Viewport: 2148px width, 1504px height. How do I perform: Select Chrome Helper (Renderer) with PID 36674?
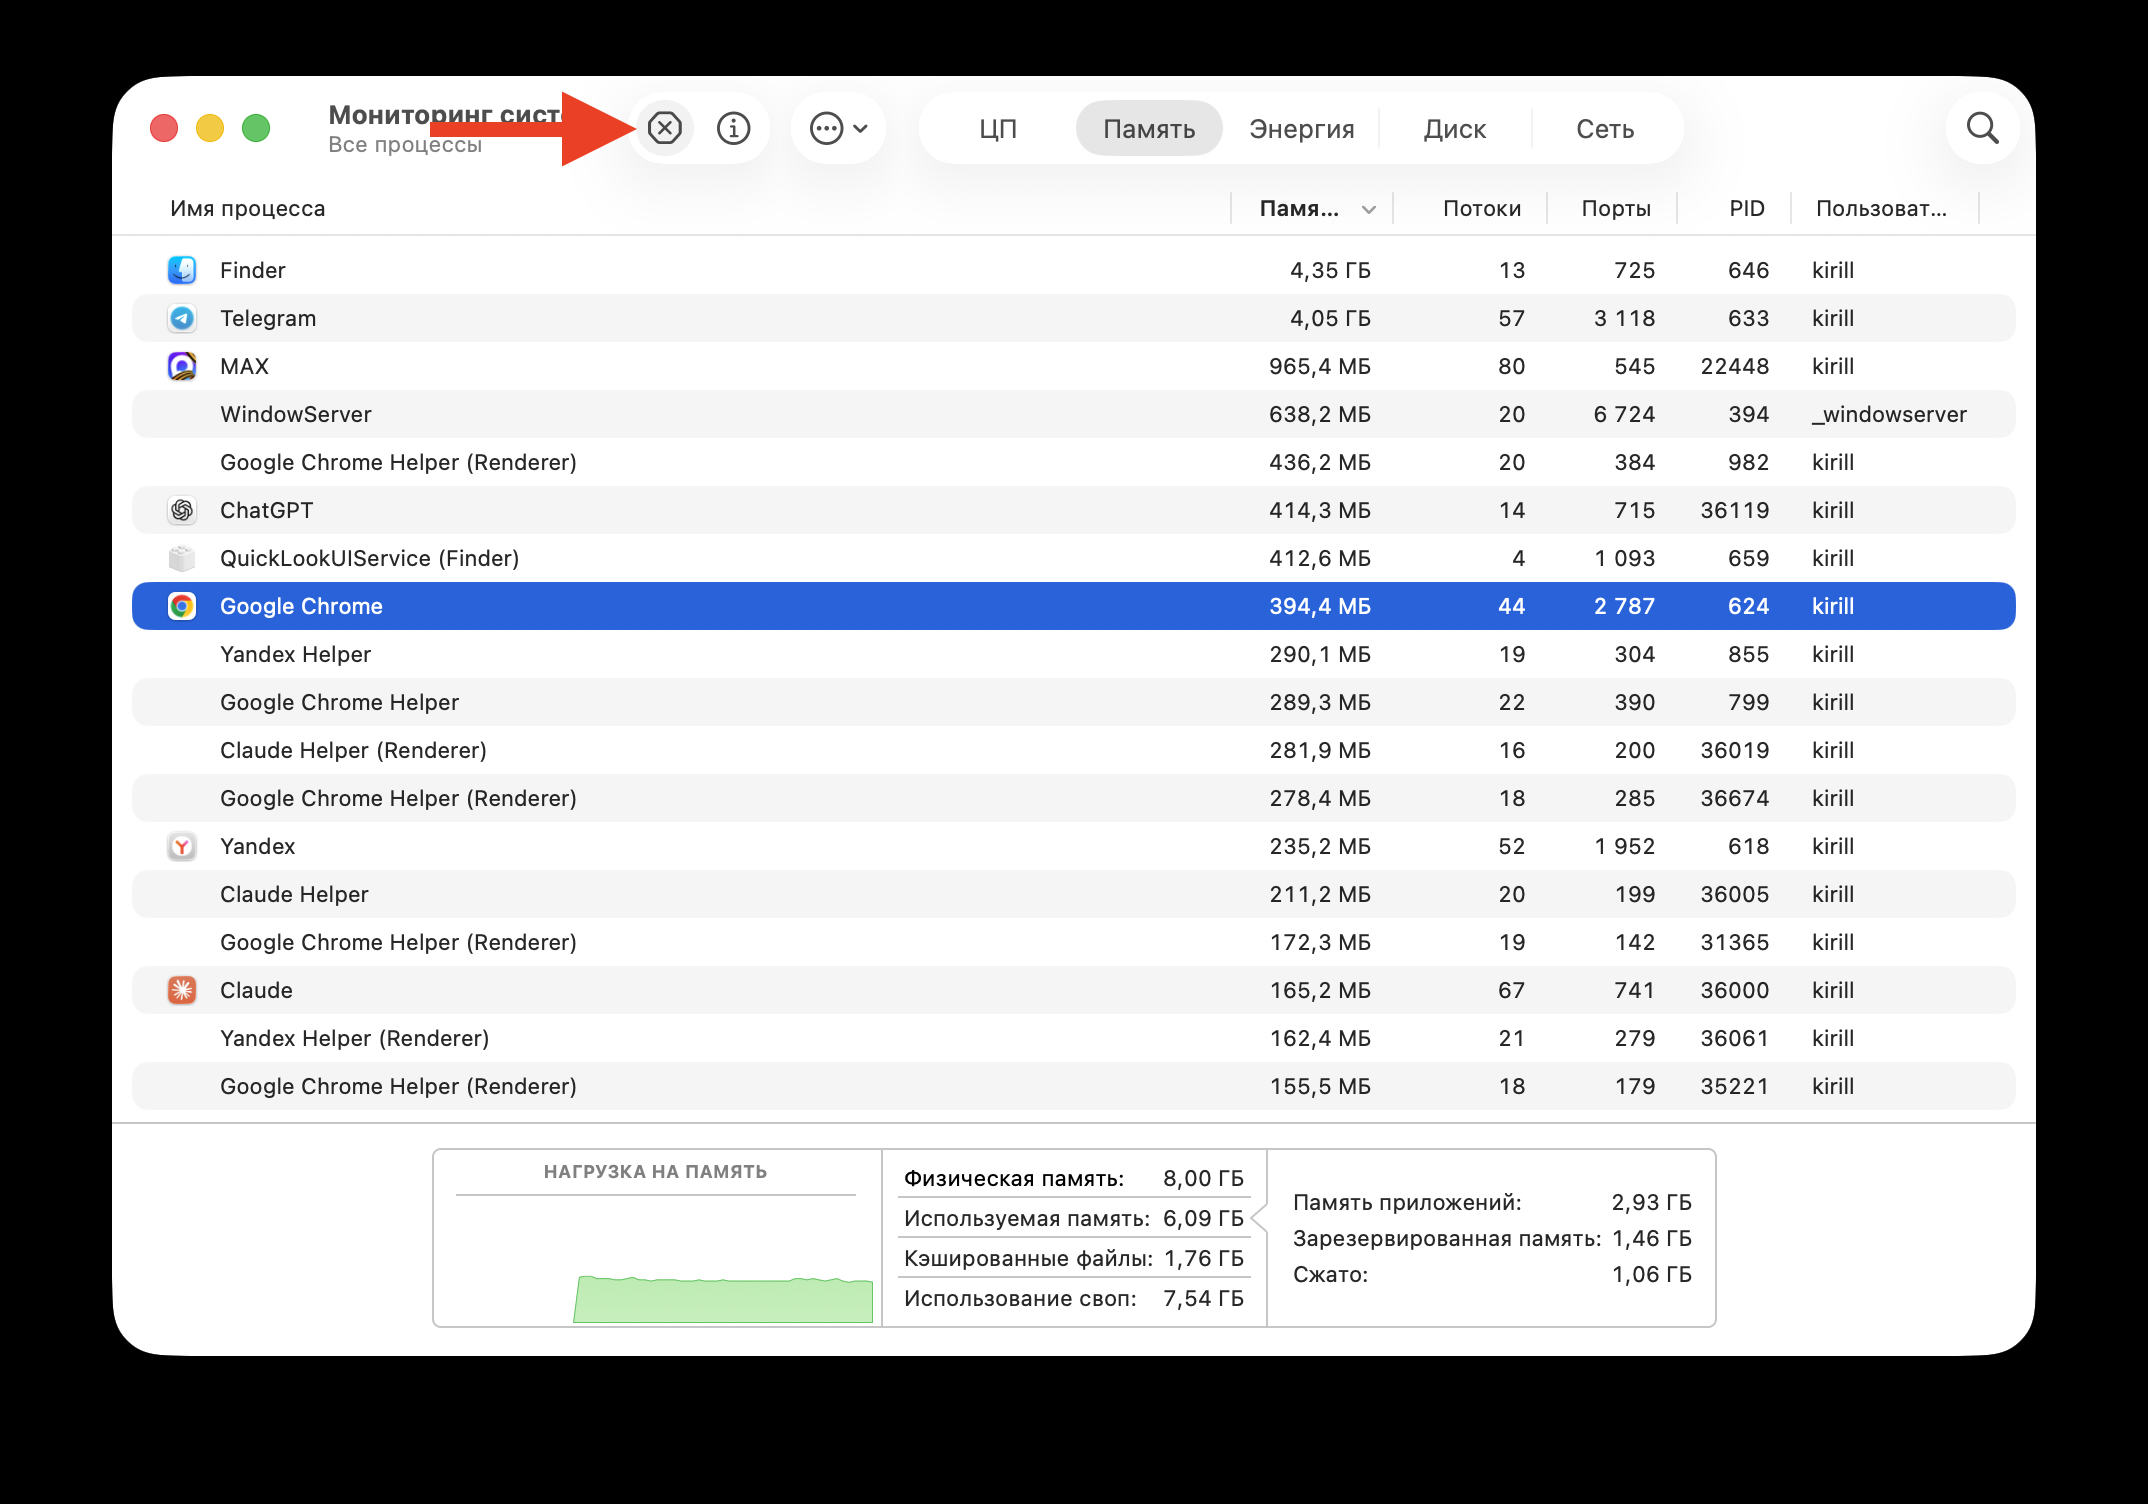pyautogui.click(x=1073, y=798)
